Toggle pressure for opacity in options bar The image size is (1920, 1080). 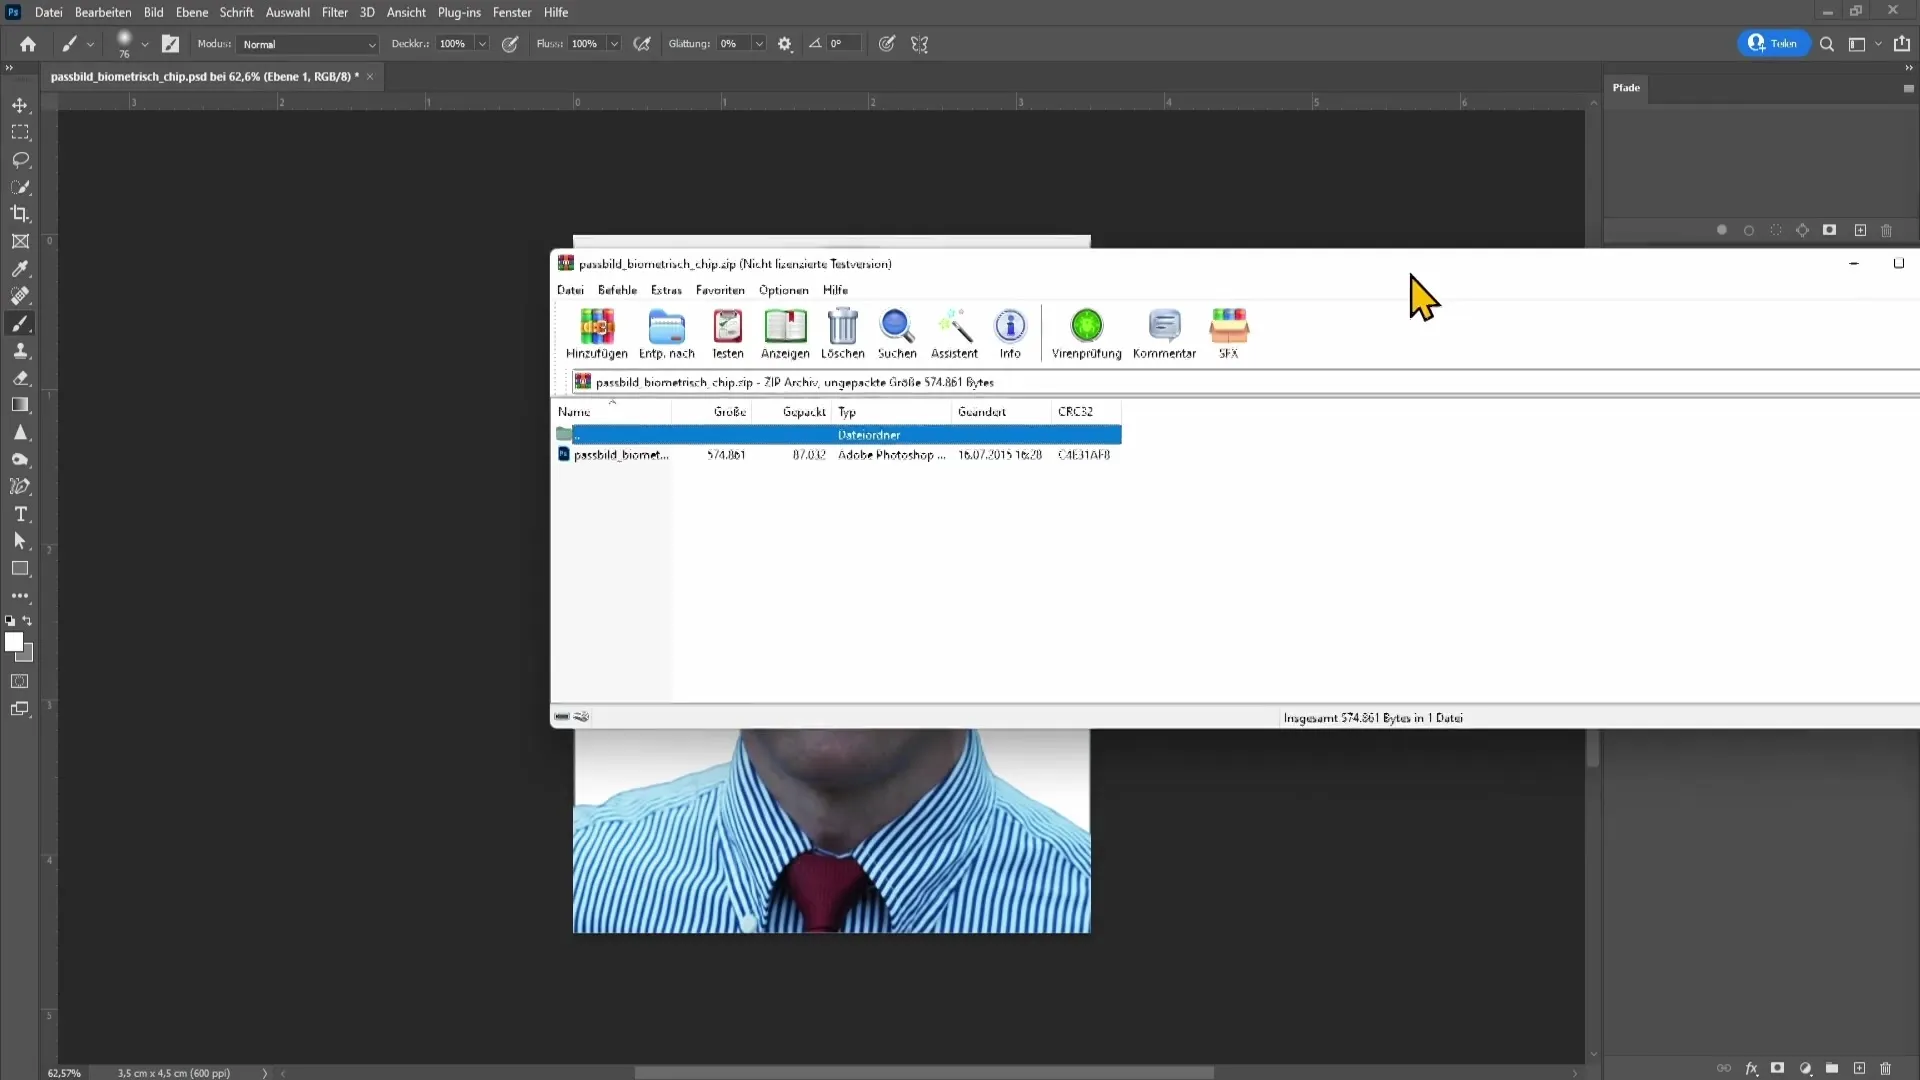click(510, 44)
